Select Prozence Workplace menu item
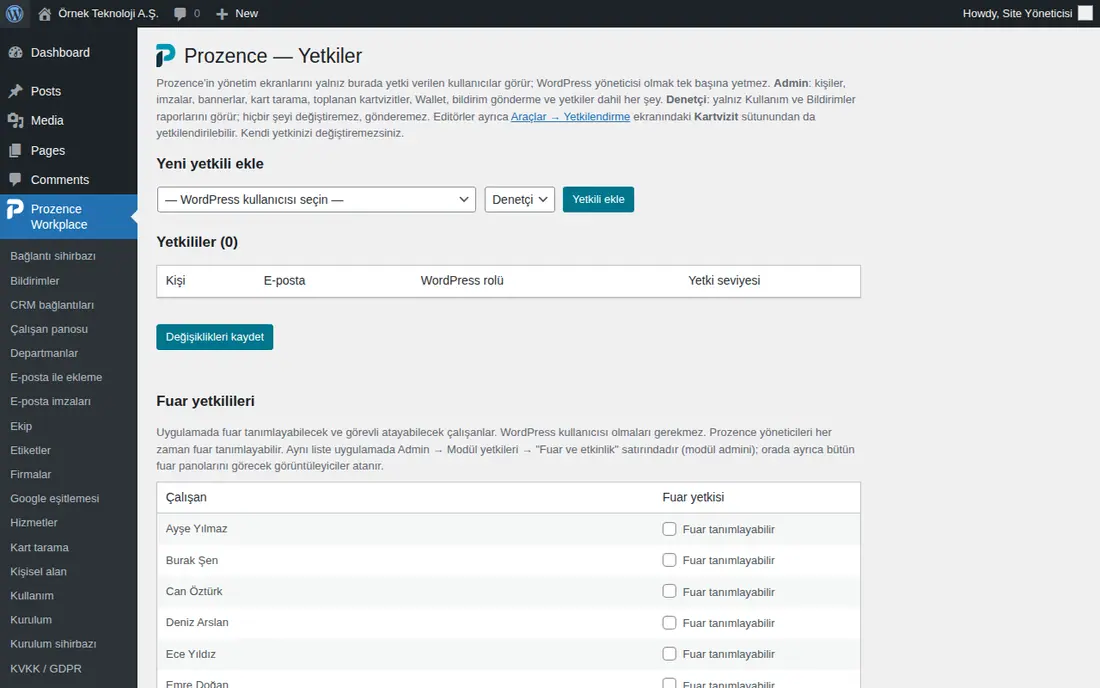Screen dimensions: 1100x688 [69, 217]
